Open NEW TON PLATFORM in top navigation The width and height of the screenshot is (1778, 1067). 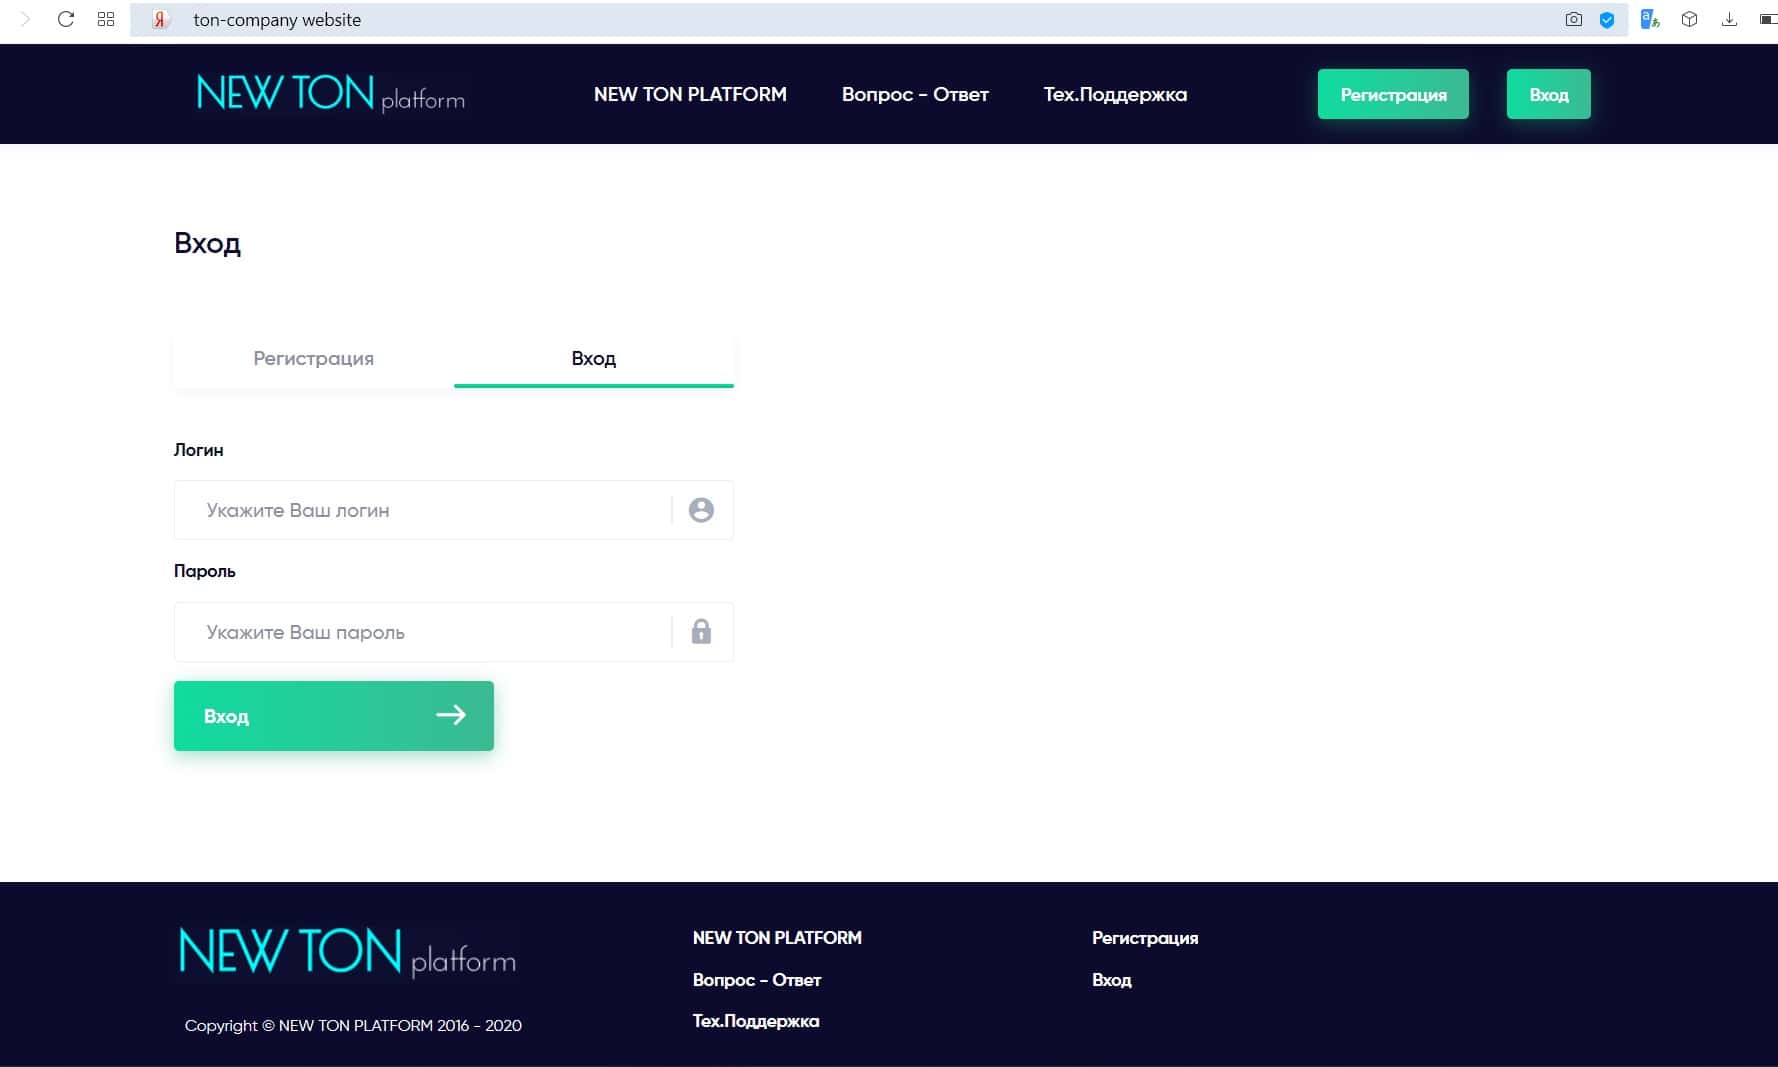click(x=690, y=94)
